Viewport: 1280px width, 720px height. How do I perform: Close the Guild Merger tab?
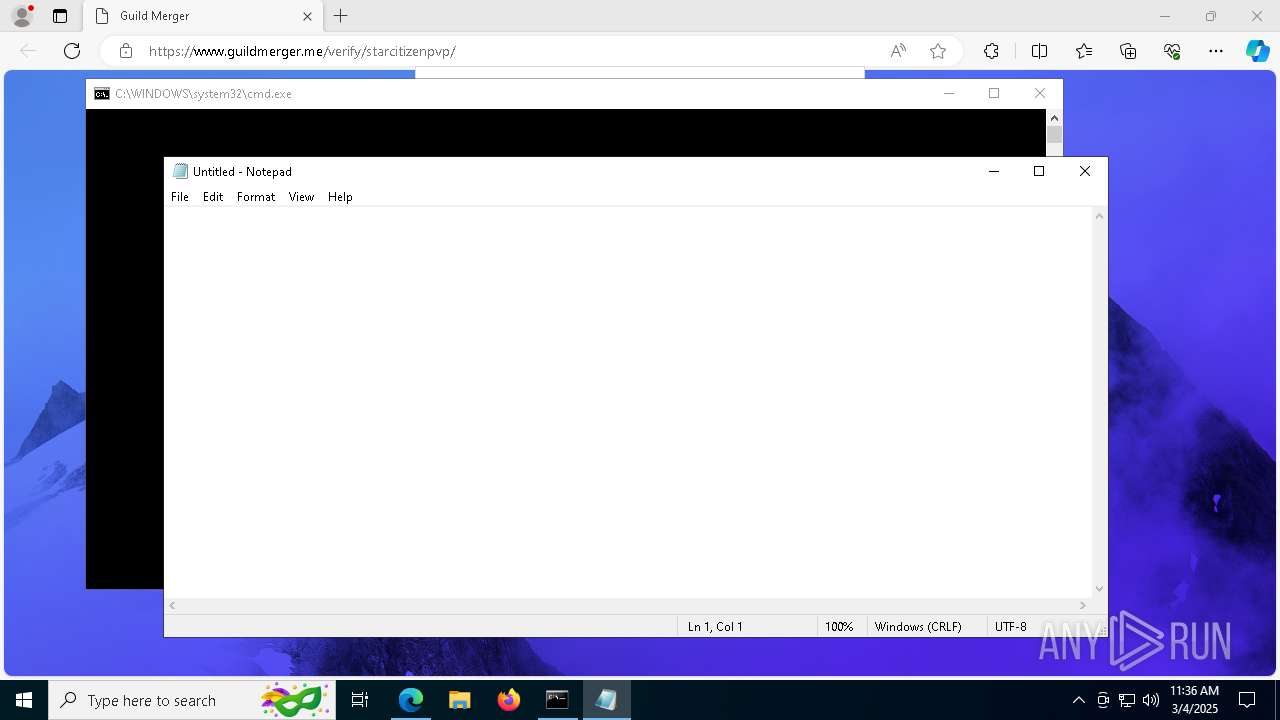(x=307, y=16)
